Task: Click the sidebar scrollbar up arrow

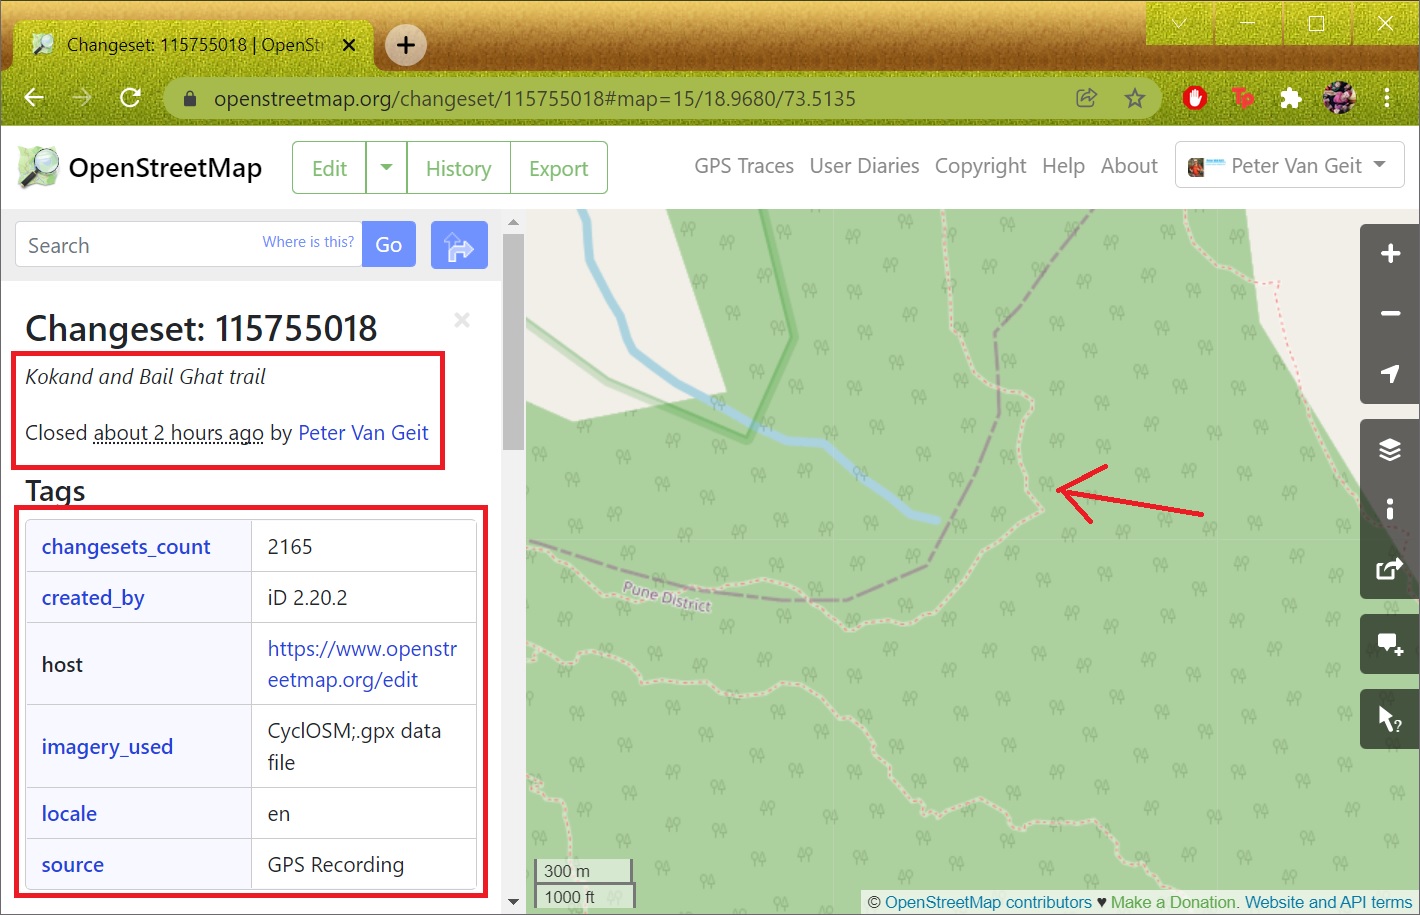Action: (x=513, y=222)
